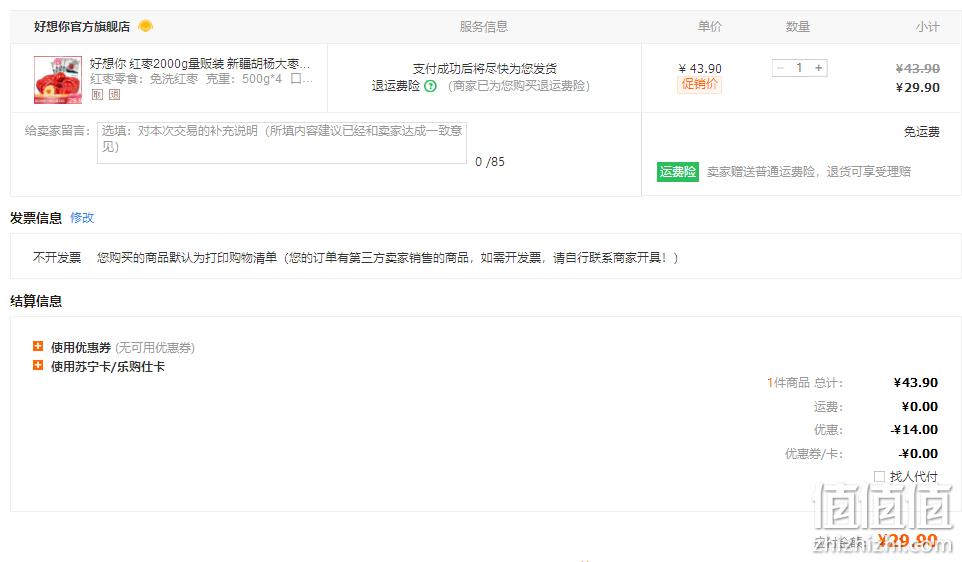This screenshot has height=562, width=962.
Task: Click the 卖家赠送普通运费险 description text
Action: 809,172
